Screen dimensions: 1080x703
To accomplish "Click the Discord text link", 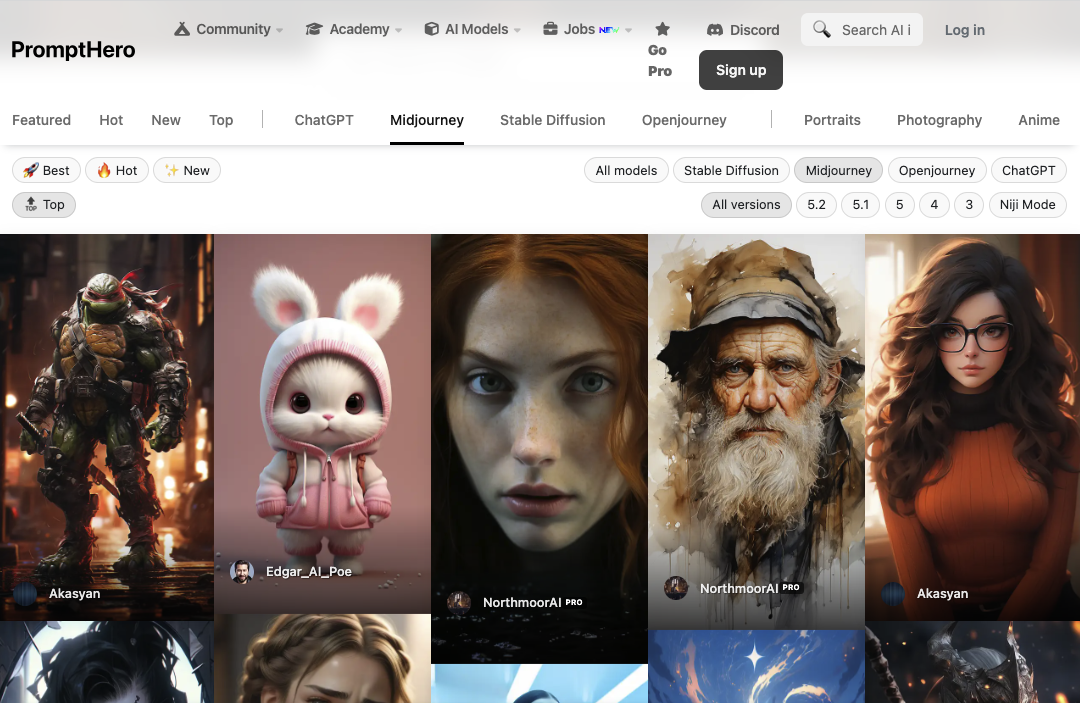I will pos(754,30).
